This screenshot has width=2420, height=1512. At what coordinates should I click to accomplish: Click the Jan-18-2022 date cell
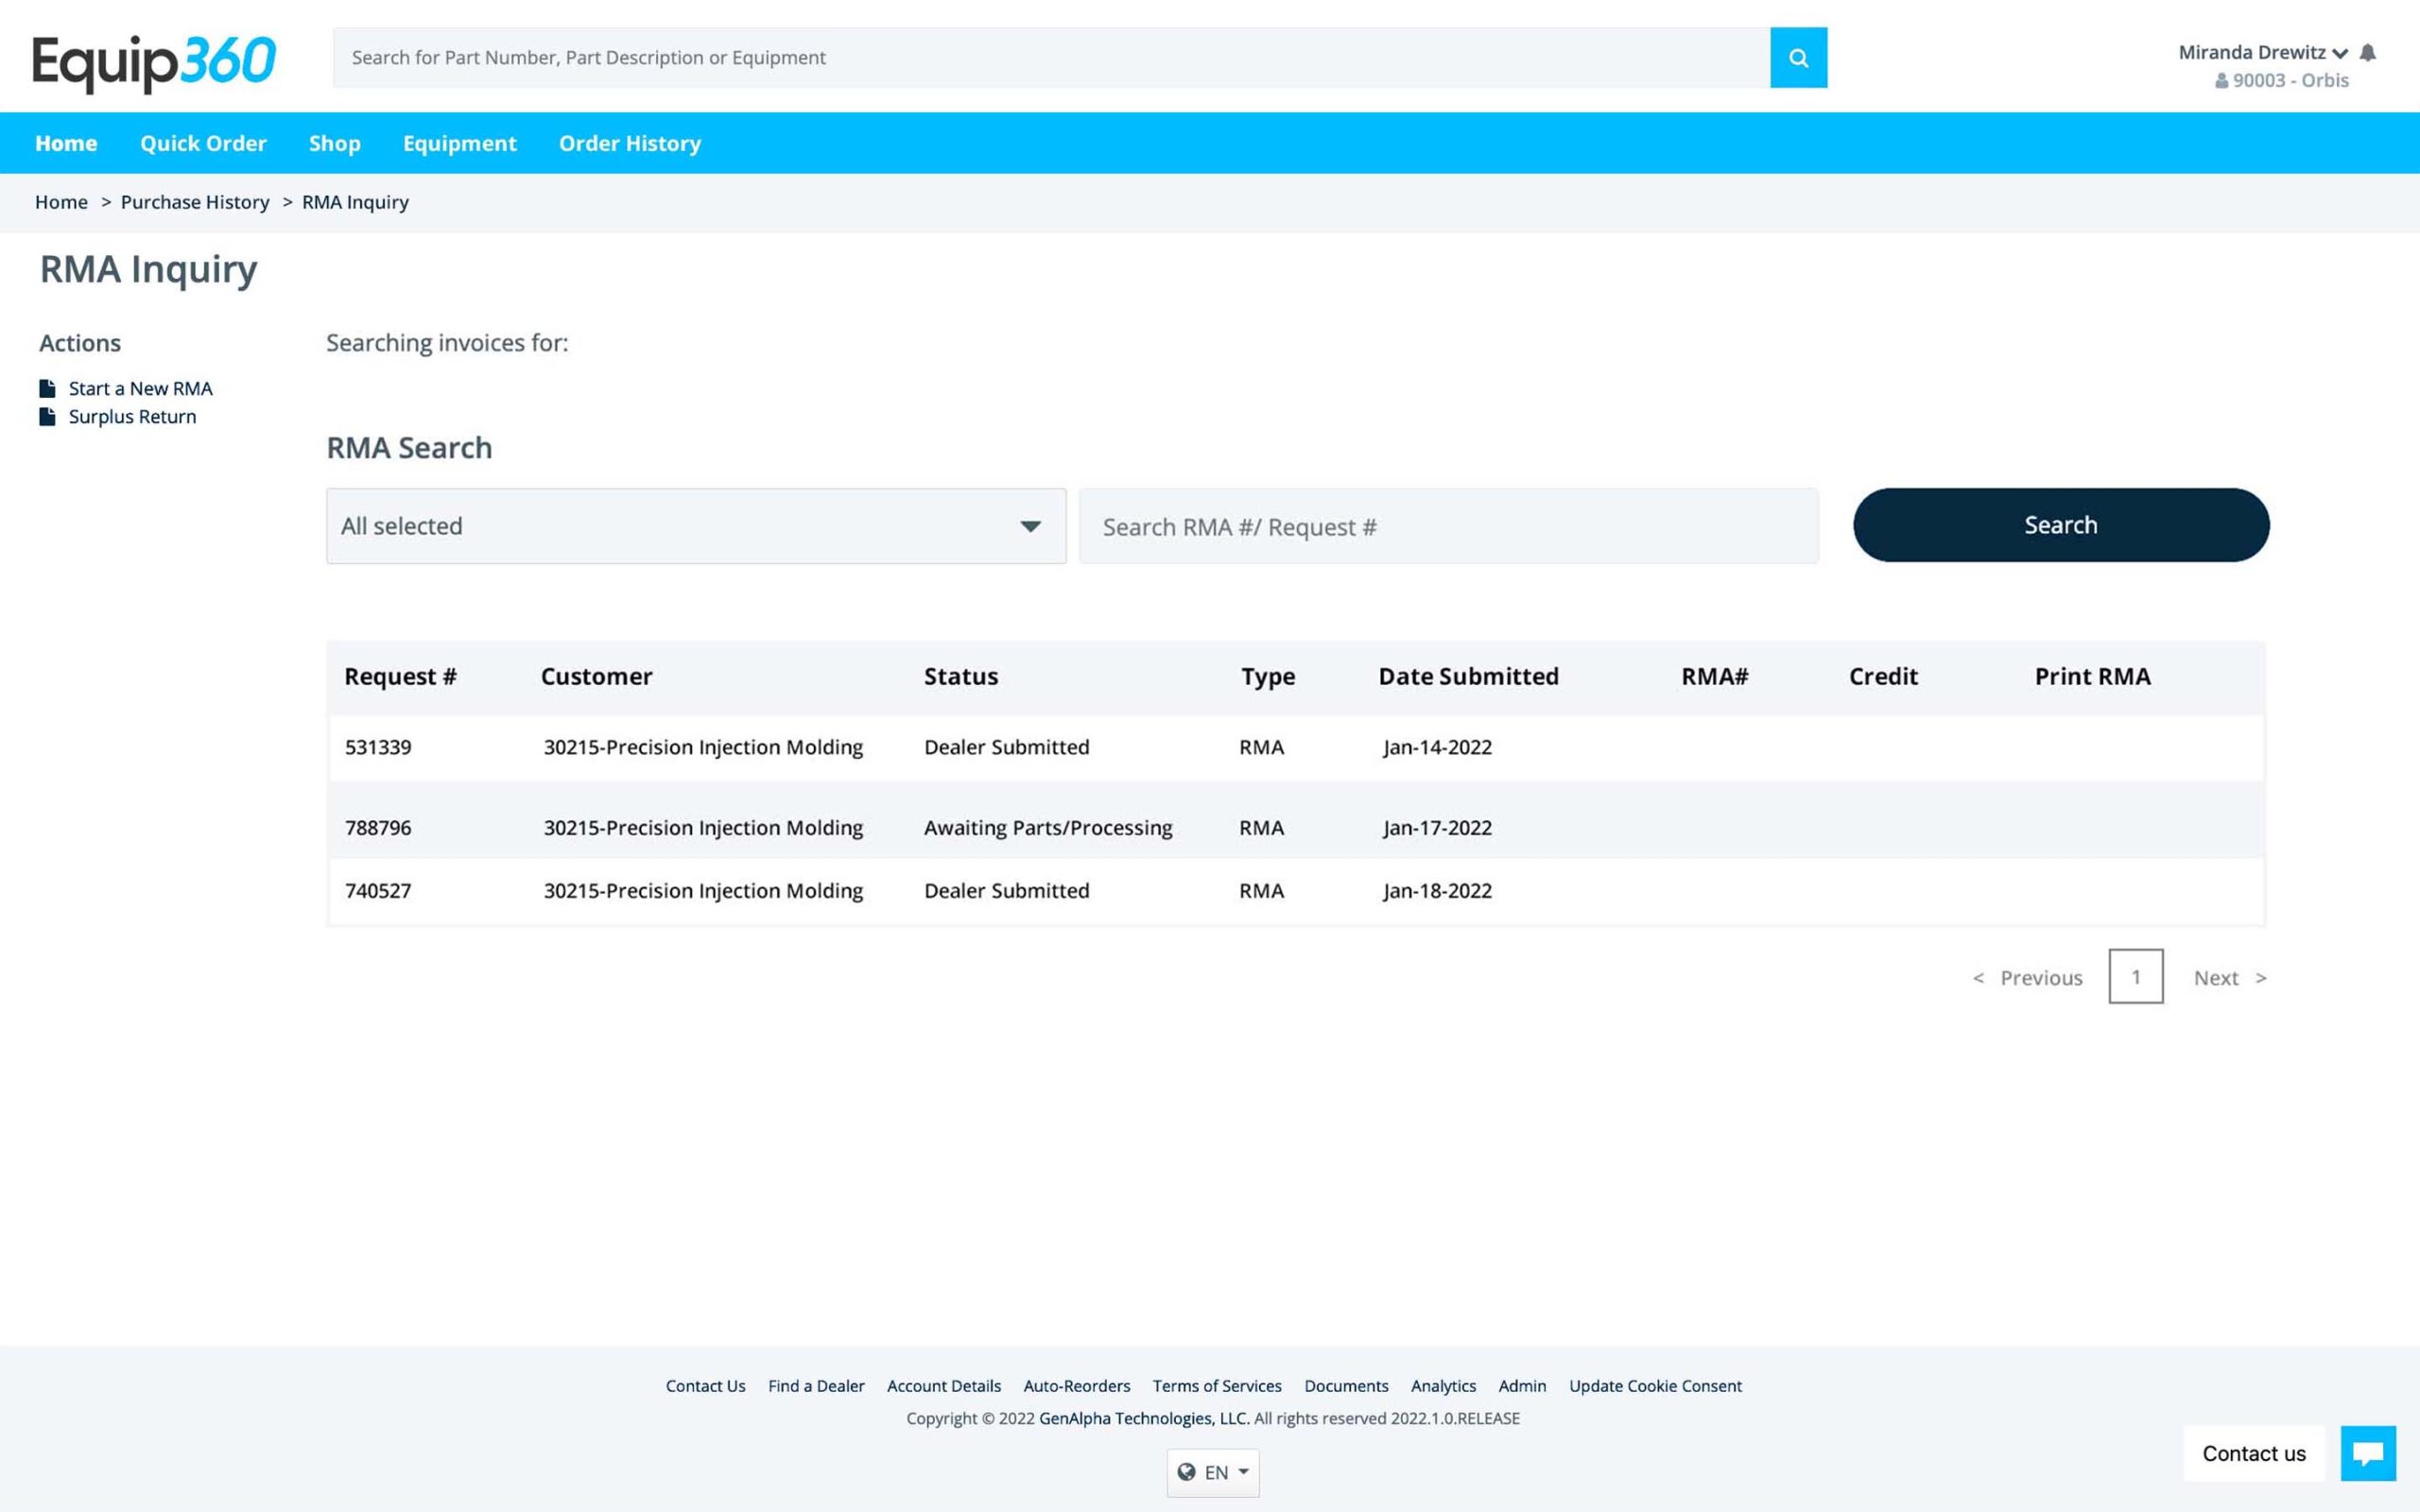(1437, 891)
